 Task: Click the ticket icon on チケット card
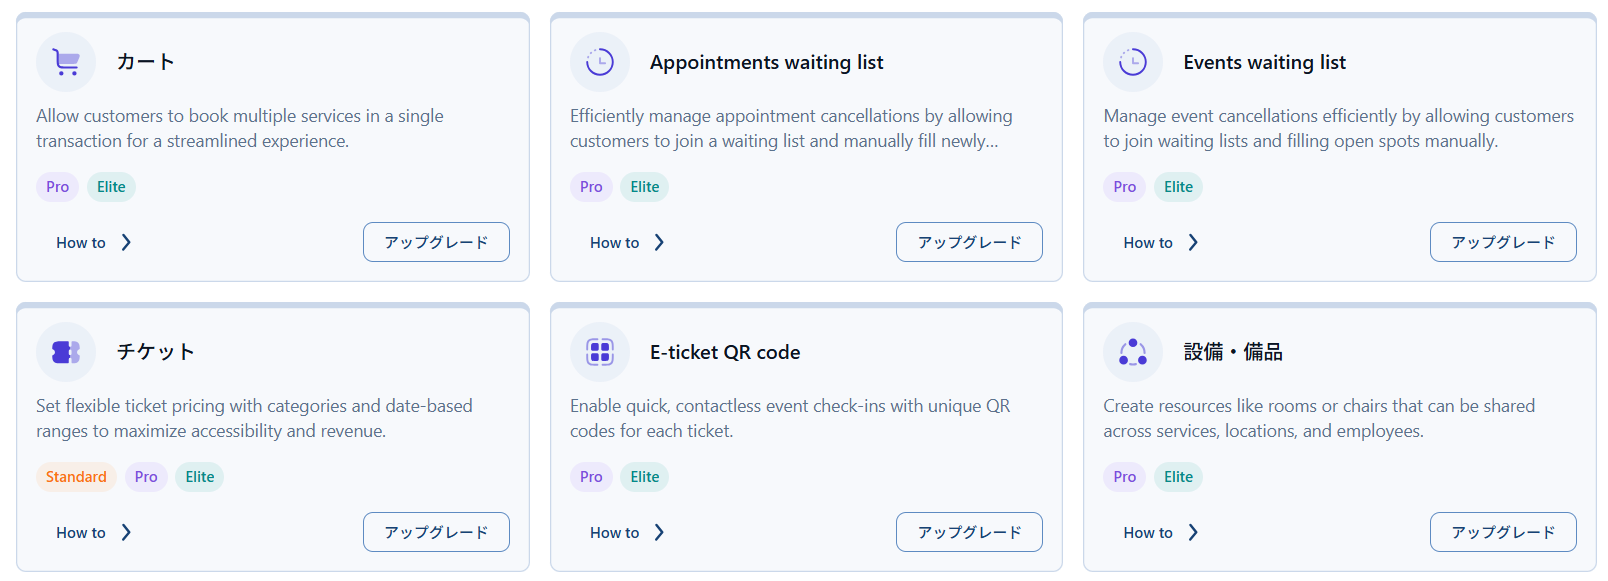click(66, 352)
